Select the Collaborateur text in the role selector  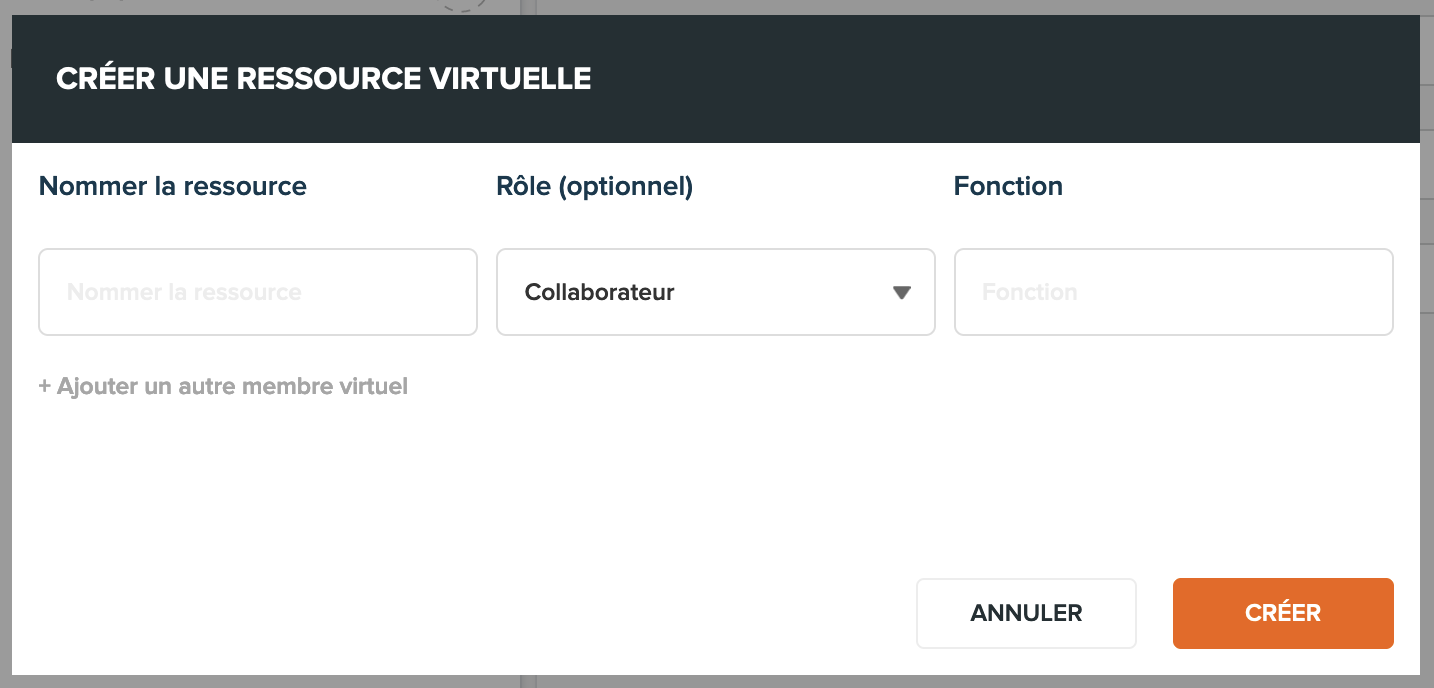tap(600, 293)
